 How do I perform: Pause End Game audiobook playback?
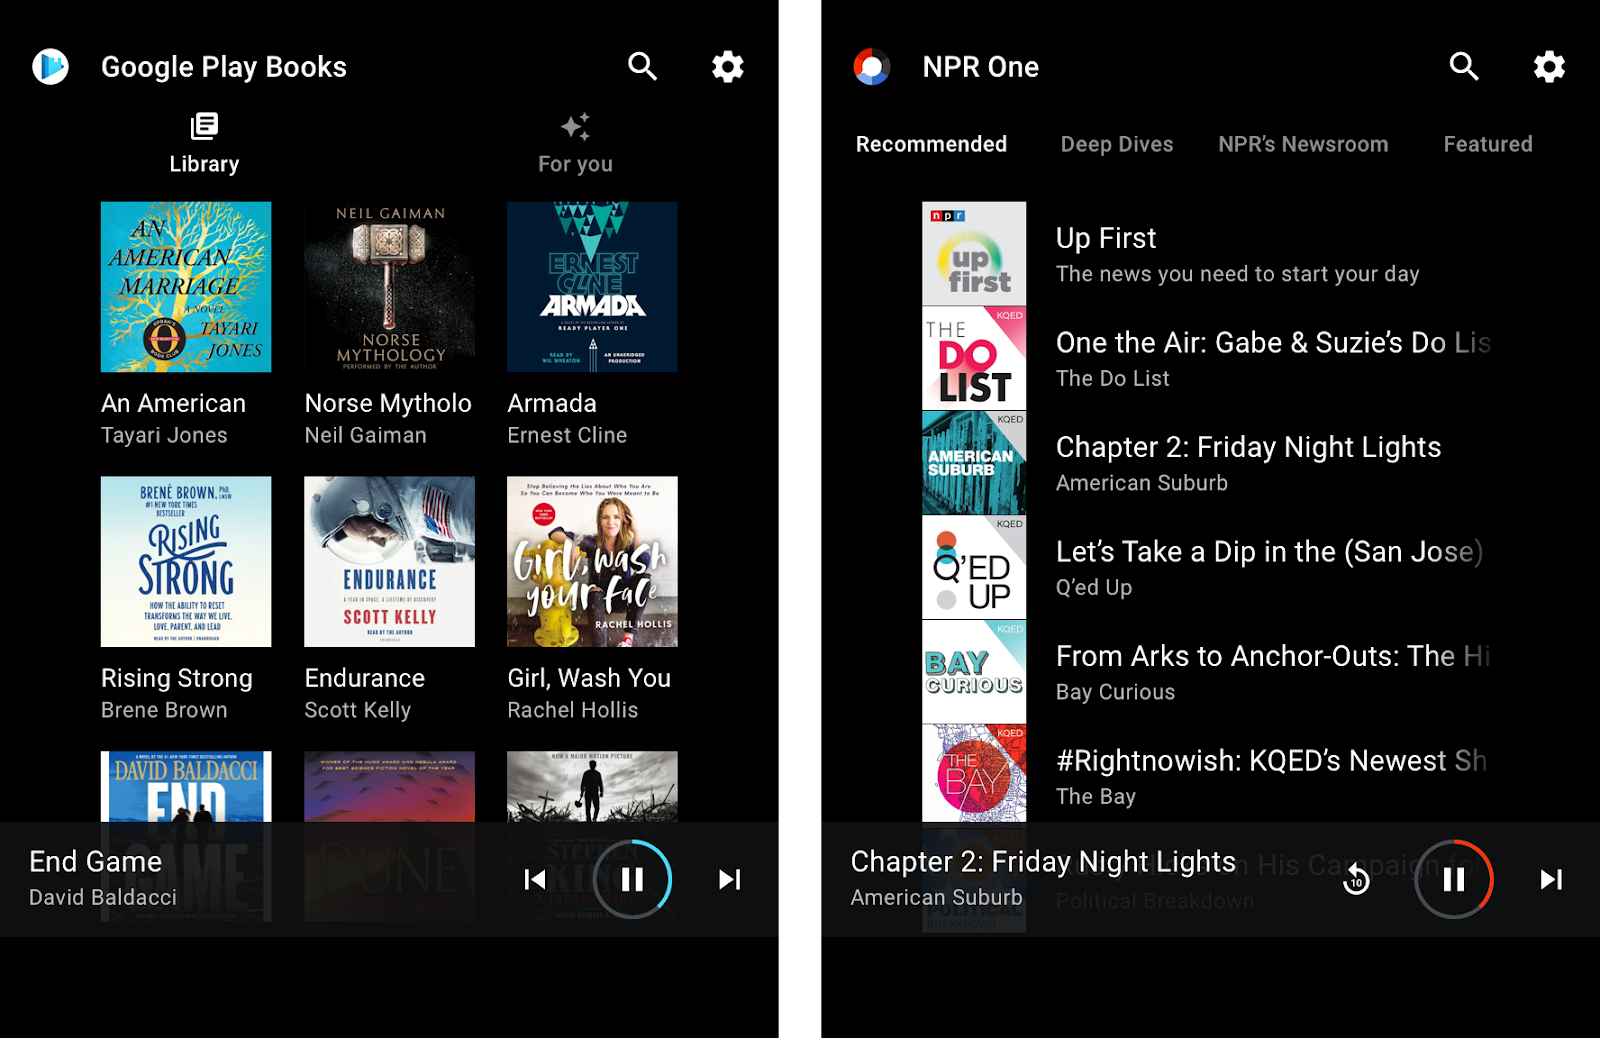(632, 879)
